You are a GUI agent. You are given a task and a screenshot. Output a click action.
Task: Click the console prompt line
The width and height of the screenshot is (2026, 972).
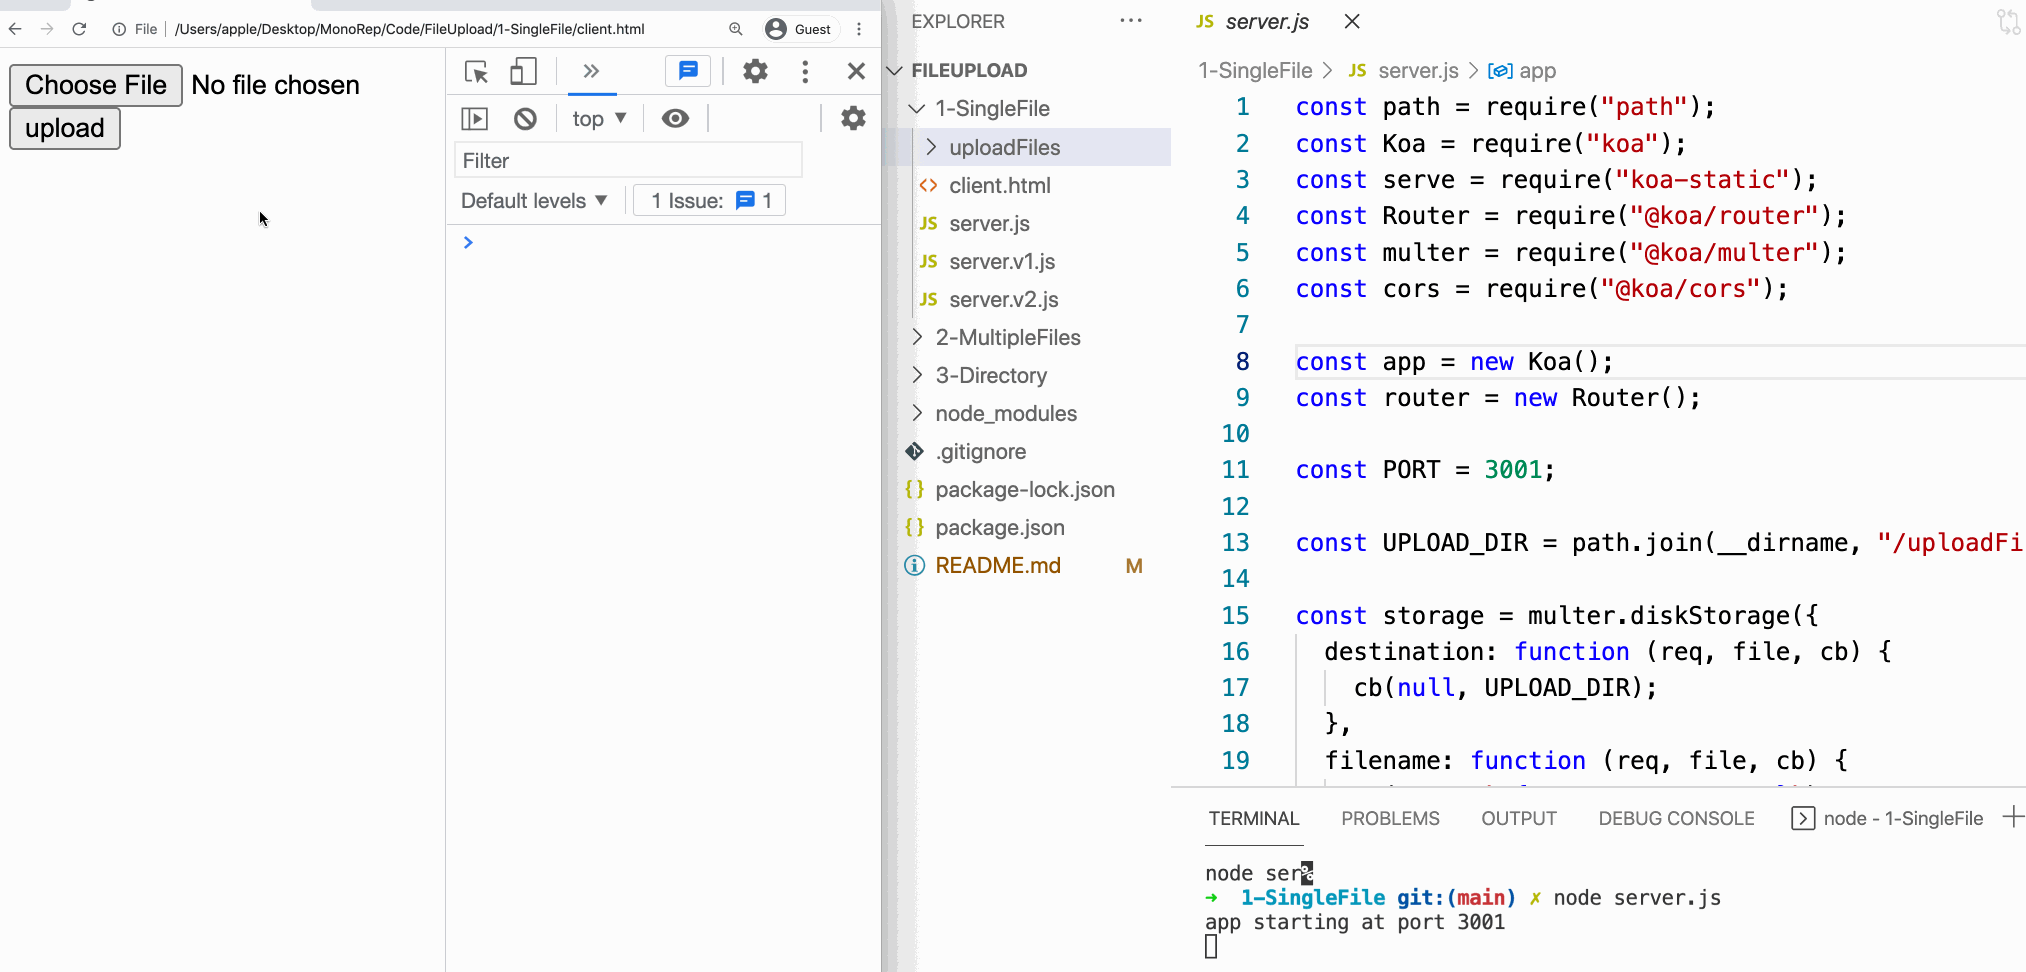click(664, 243)
